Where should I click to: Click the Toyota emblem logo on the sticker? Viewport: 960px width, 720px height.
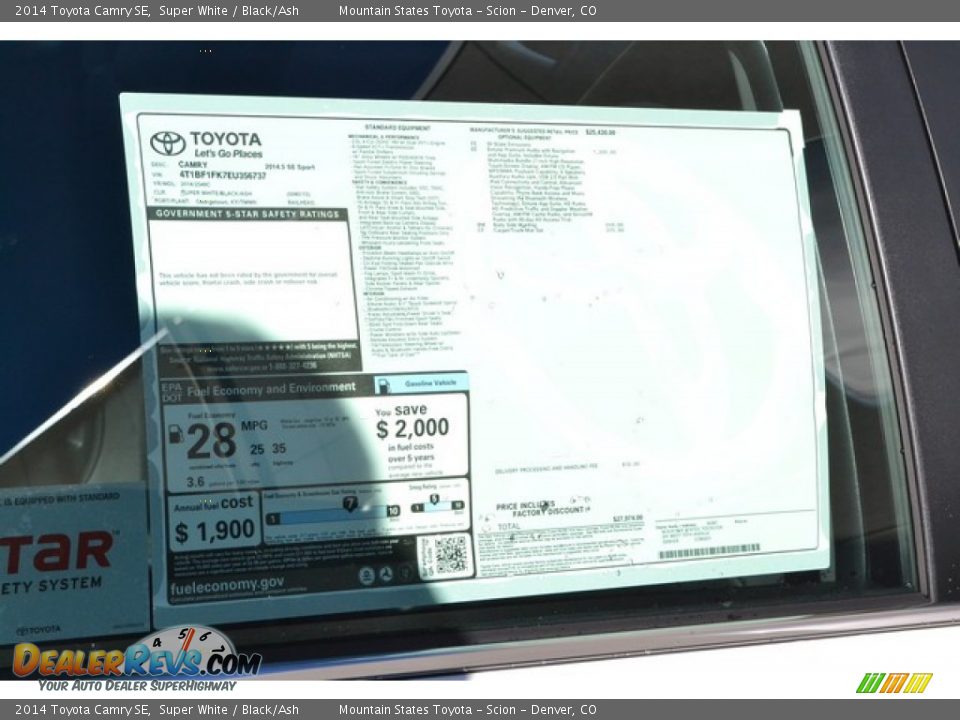(x=167, y=143)
